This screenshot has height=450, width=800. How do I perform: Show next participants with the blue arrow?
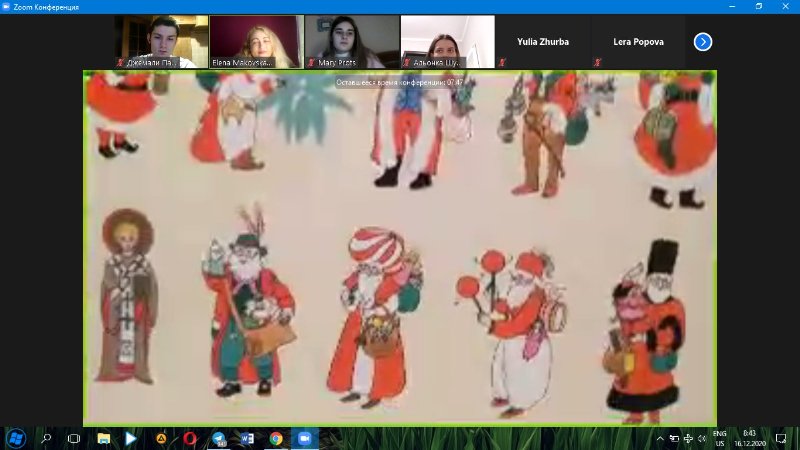click(703, 42)
